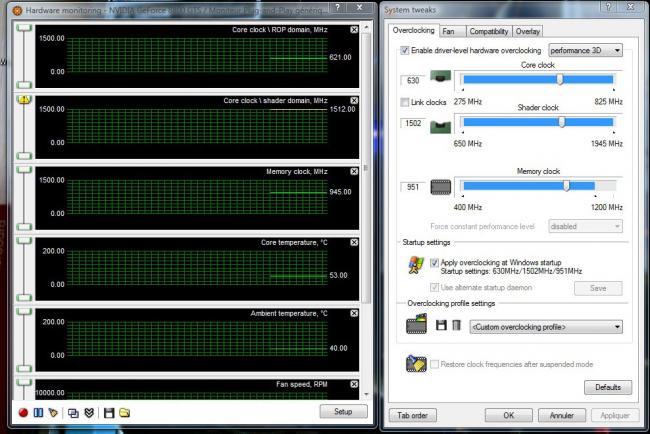The height and width of the screenshot is (434, 650).
Task: Click the Setup button in Hardware monitoring
Action: tap(343, 412)
